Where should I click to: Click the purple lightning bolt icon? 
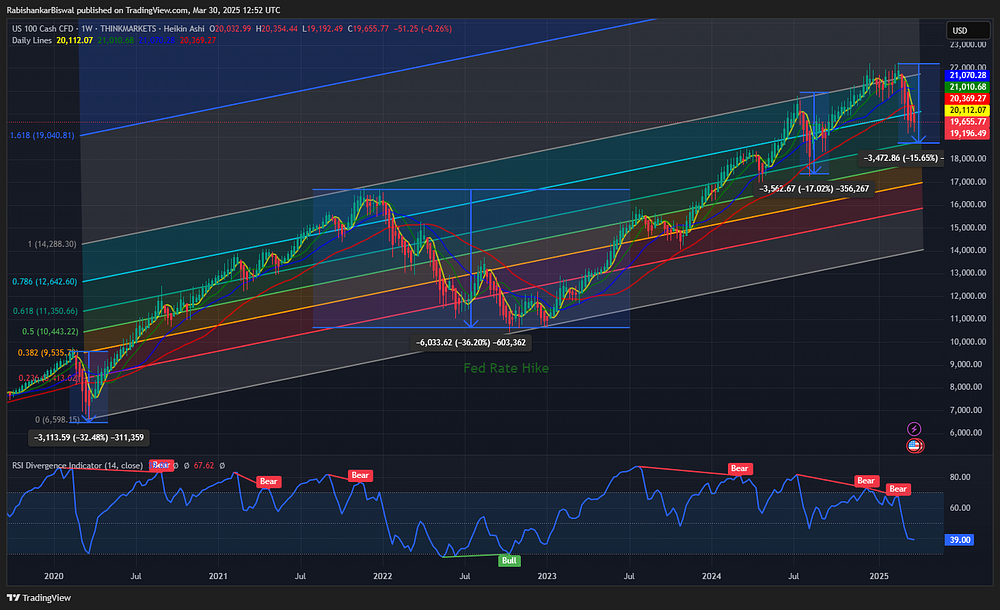coord(913,428)
